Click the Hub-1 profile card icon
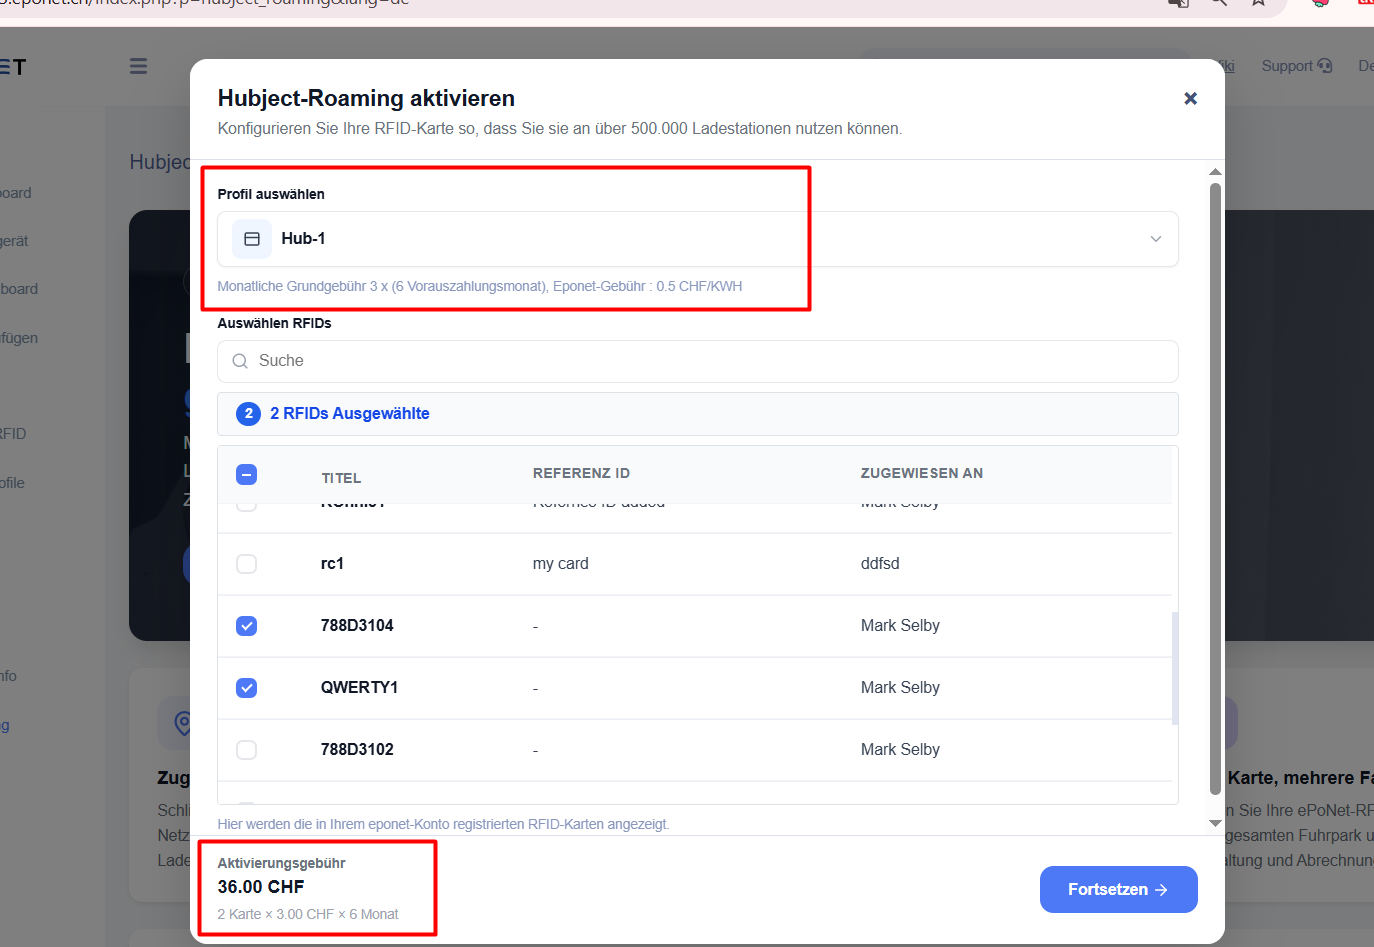 (x=252, y=239)
